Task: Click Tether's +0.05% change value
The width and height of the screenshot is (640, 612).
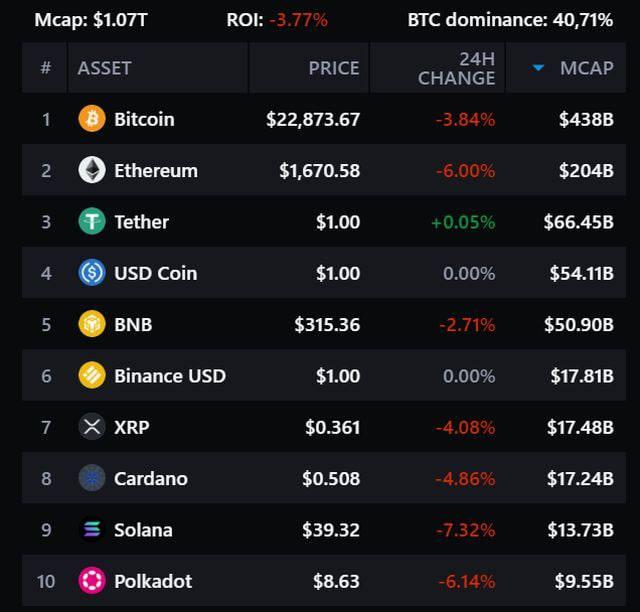Action: click(463, 222)
